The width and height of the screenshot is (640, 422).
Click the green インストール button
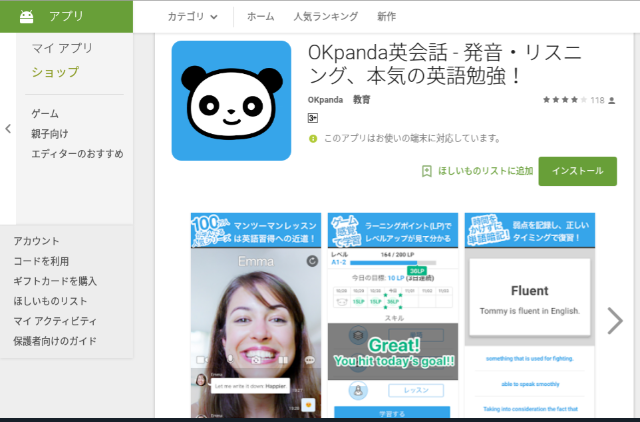pos(578,171)
